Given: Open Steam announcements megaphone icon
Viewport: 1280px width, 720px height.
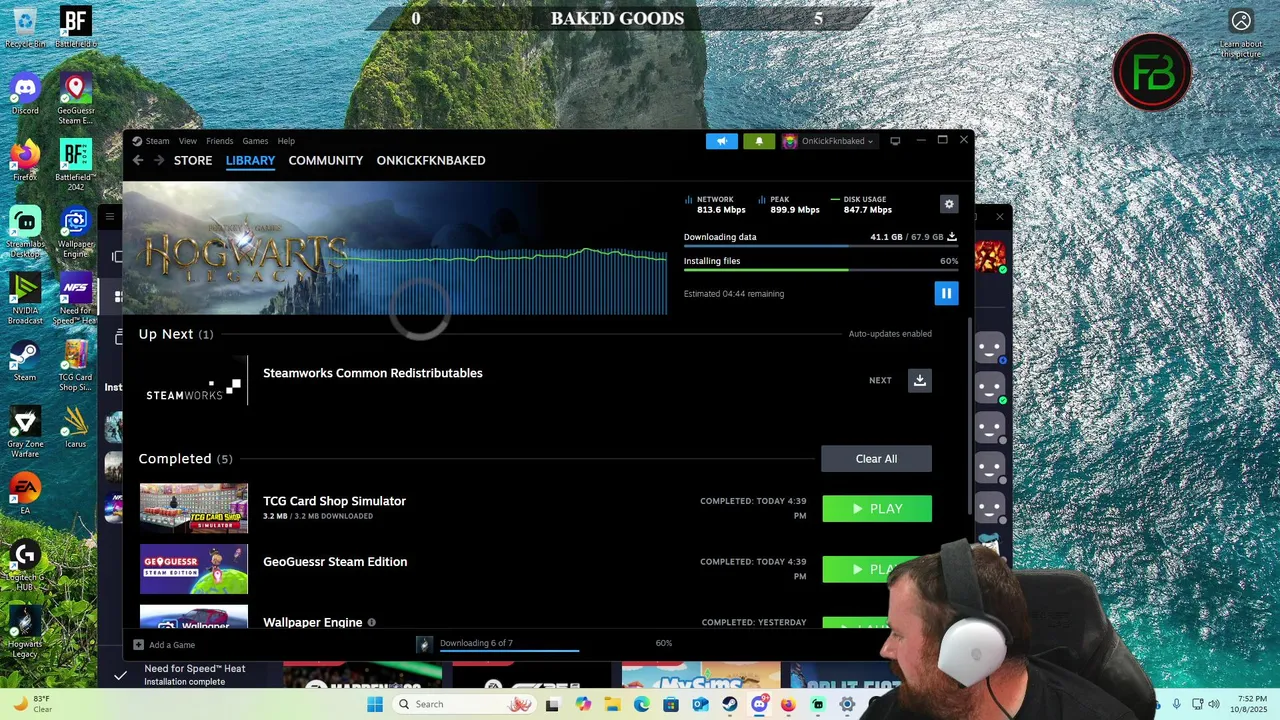Looking at the screenshot, I should click(x=721, y=141).
